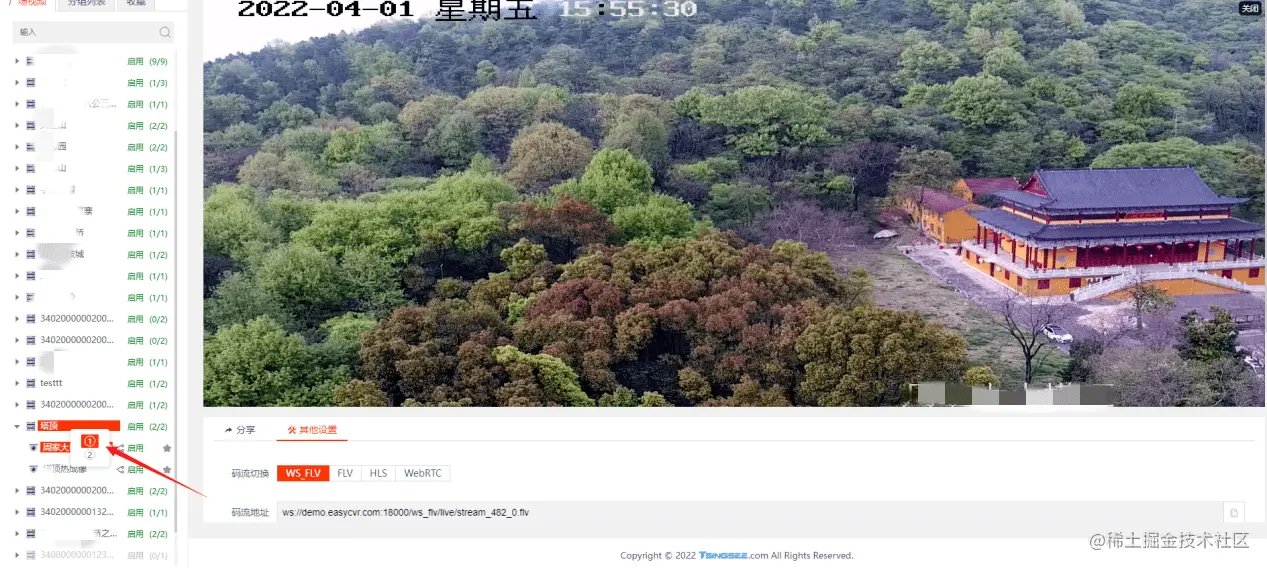Image resolution: width=1267 pixels, height=568 pixels.
Task: Open the Tsingsee.com footer link
Action: (x=733, y=555)
